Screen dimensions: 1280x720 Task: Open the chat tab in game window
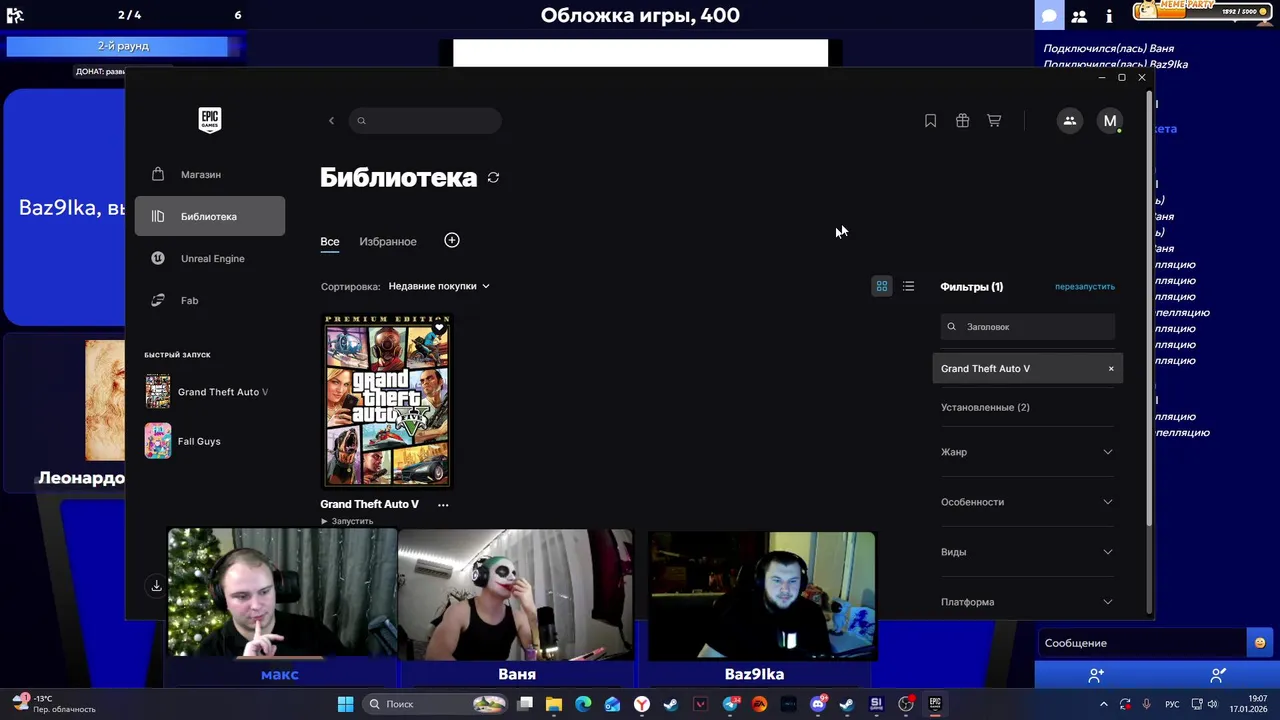coord(1049,16)
